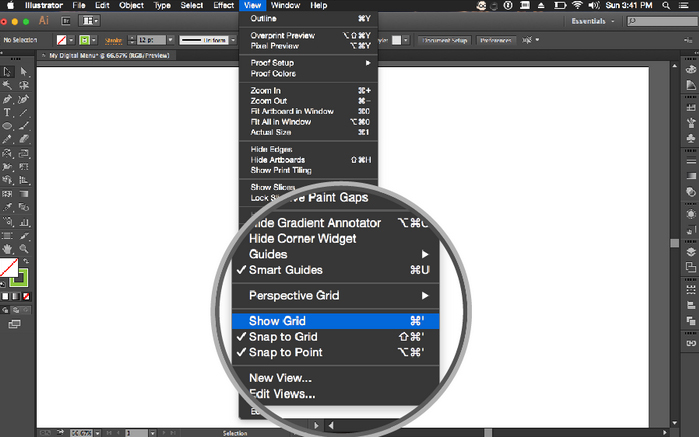Select the Line Segment tool
The width and height of the screenshot is (699, 437).
tap(24, 112)
